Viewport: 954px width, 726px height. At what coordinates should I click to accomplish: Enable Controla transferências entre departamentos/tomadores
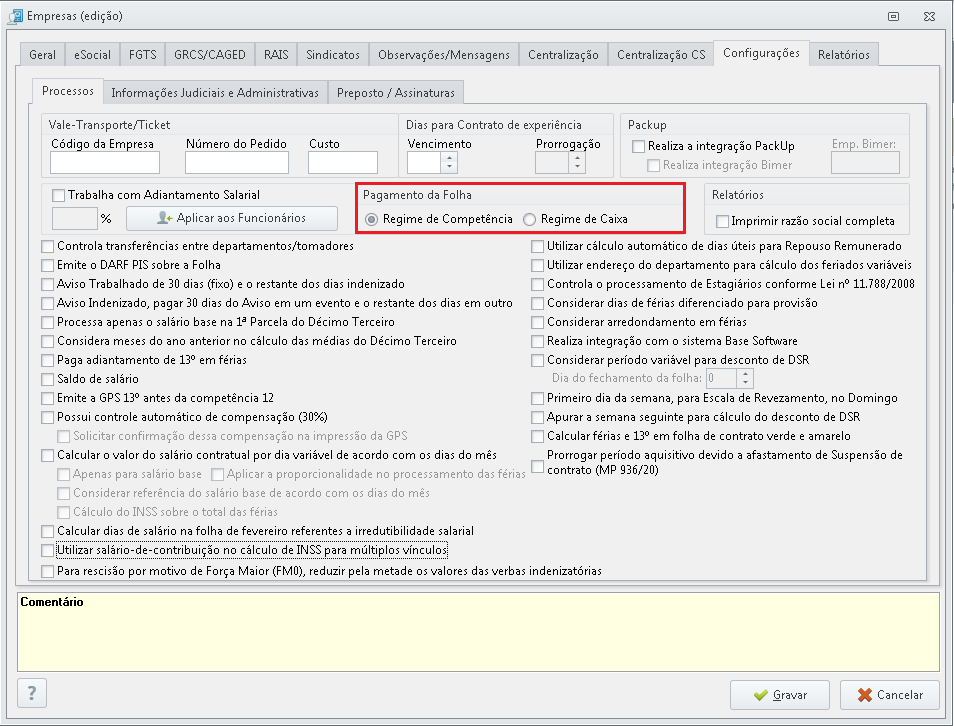tap(47, 246)
